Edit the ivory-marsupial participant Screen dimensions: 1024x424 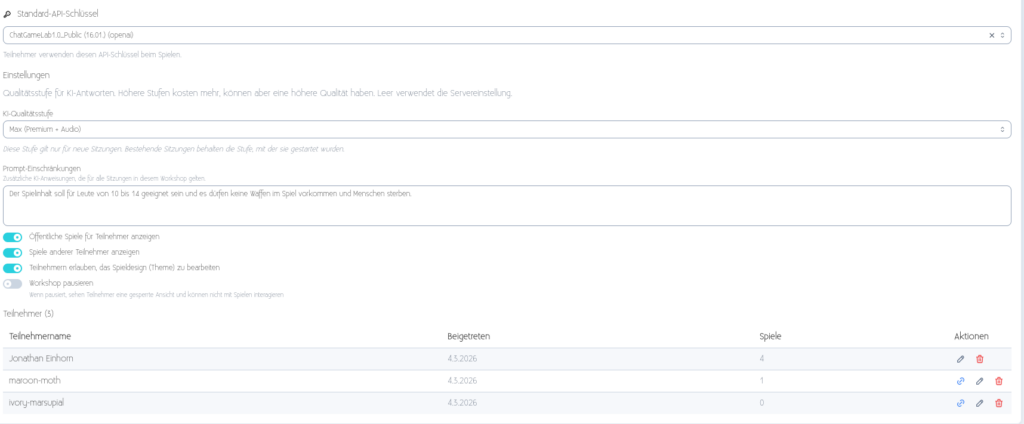coord(980,403)
